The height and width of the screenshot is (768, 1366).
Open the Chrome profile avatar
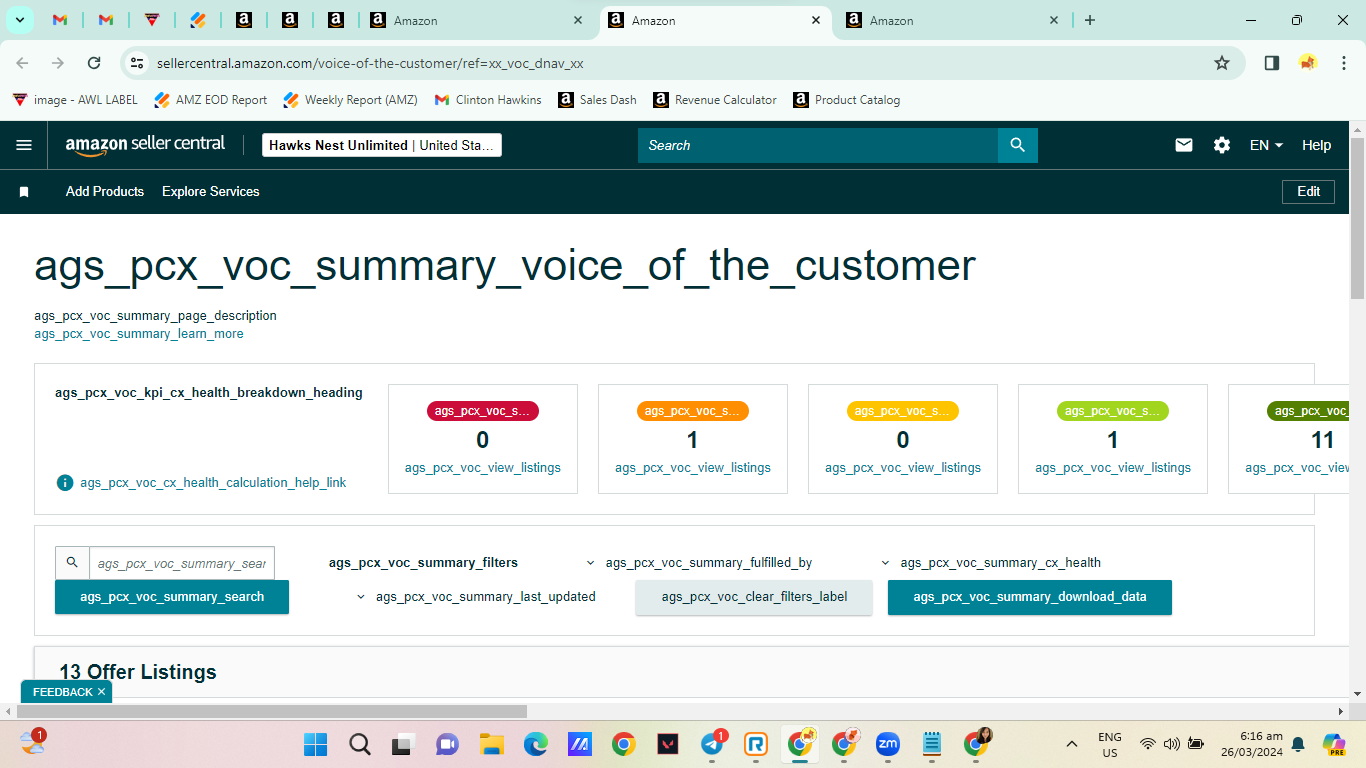1308,63
